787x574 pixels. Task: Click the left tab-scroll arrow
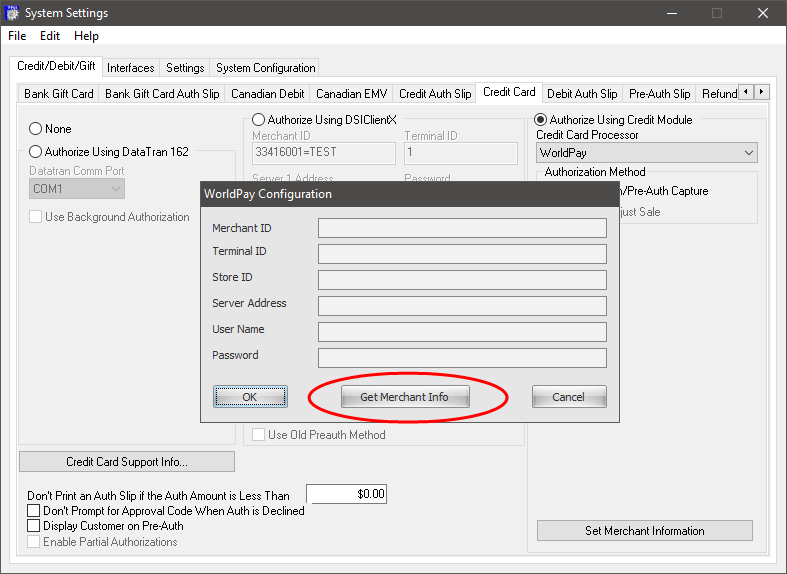point(746,92)
